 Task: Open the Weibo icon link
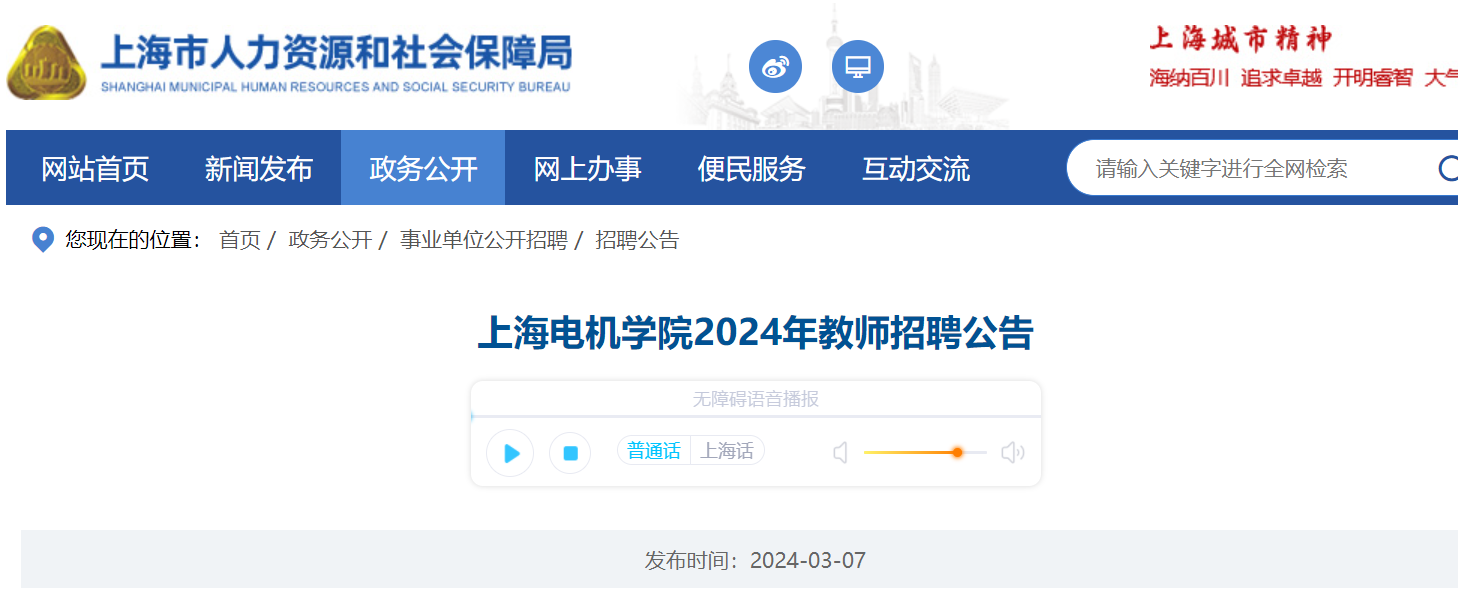(x=775, y=67)
